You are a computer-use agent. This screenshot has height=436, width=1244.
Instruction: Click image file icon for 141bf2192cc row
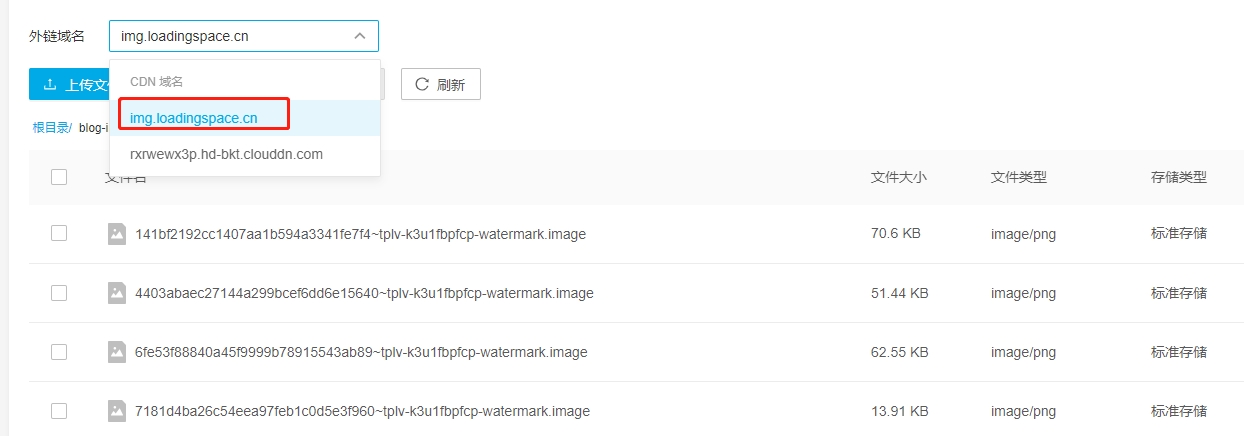[117, 234]
